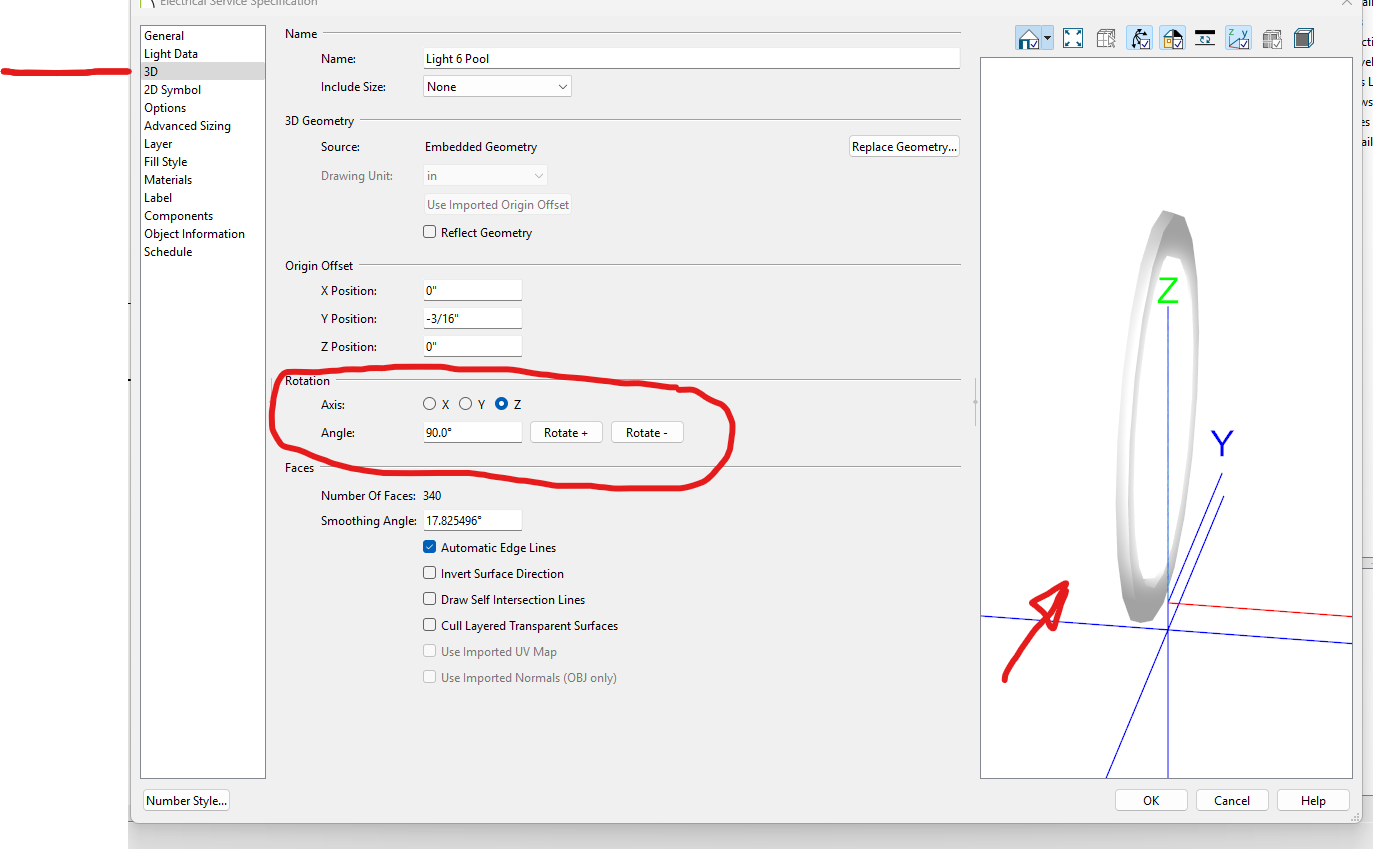Open the Label panel
1373x849 pixels.
(203, 198)
